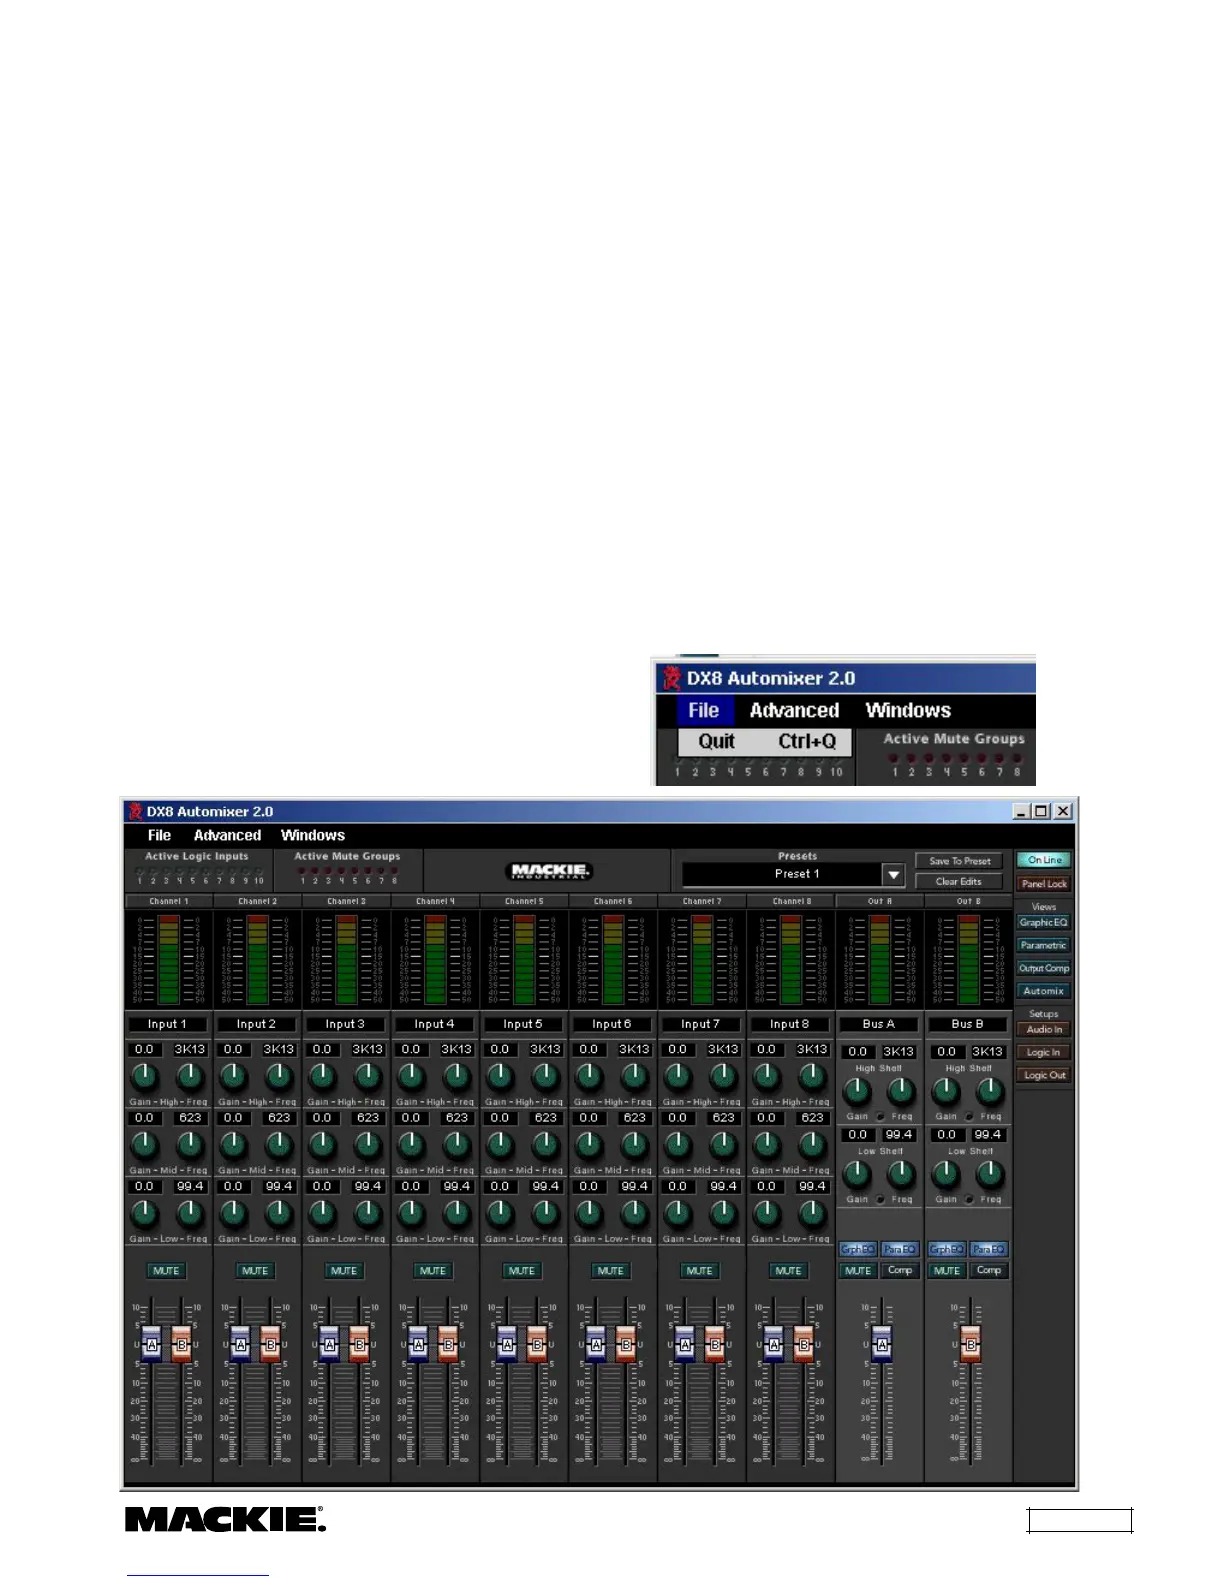1224x1584 pixels.
Task: Click red B fader on Input 4
Action: click(448, 1343)
